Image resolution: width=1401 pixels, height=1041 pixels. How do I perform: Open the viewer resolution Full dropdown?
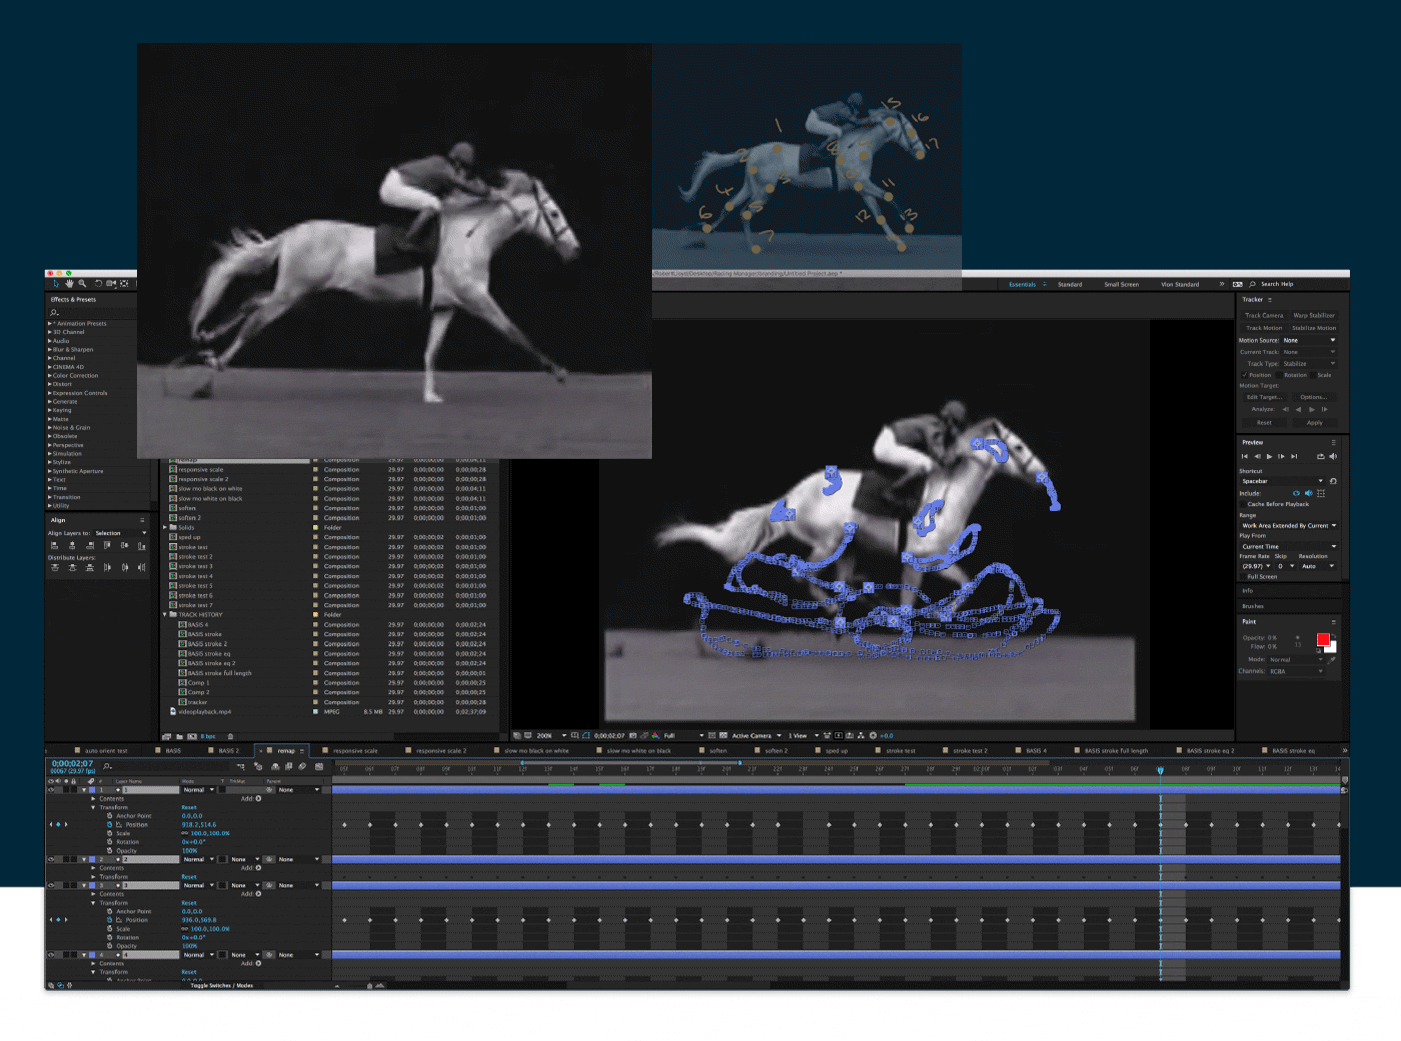tap(683, 736)
